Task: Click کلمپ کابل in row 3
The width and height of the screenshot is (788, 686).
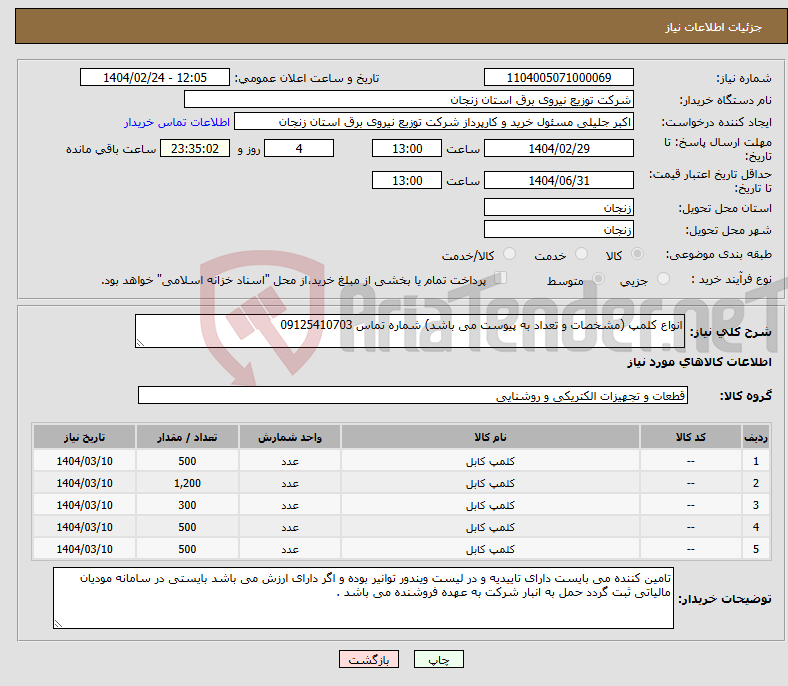Action: pos(490,505)
